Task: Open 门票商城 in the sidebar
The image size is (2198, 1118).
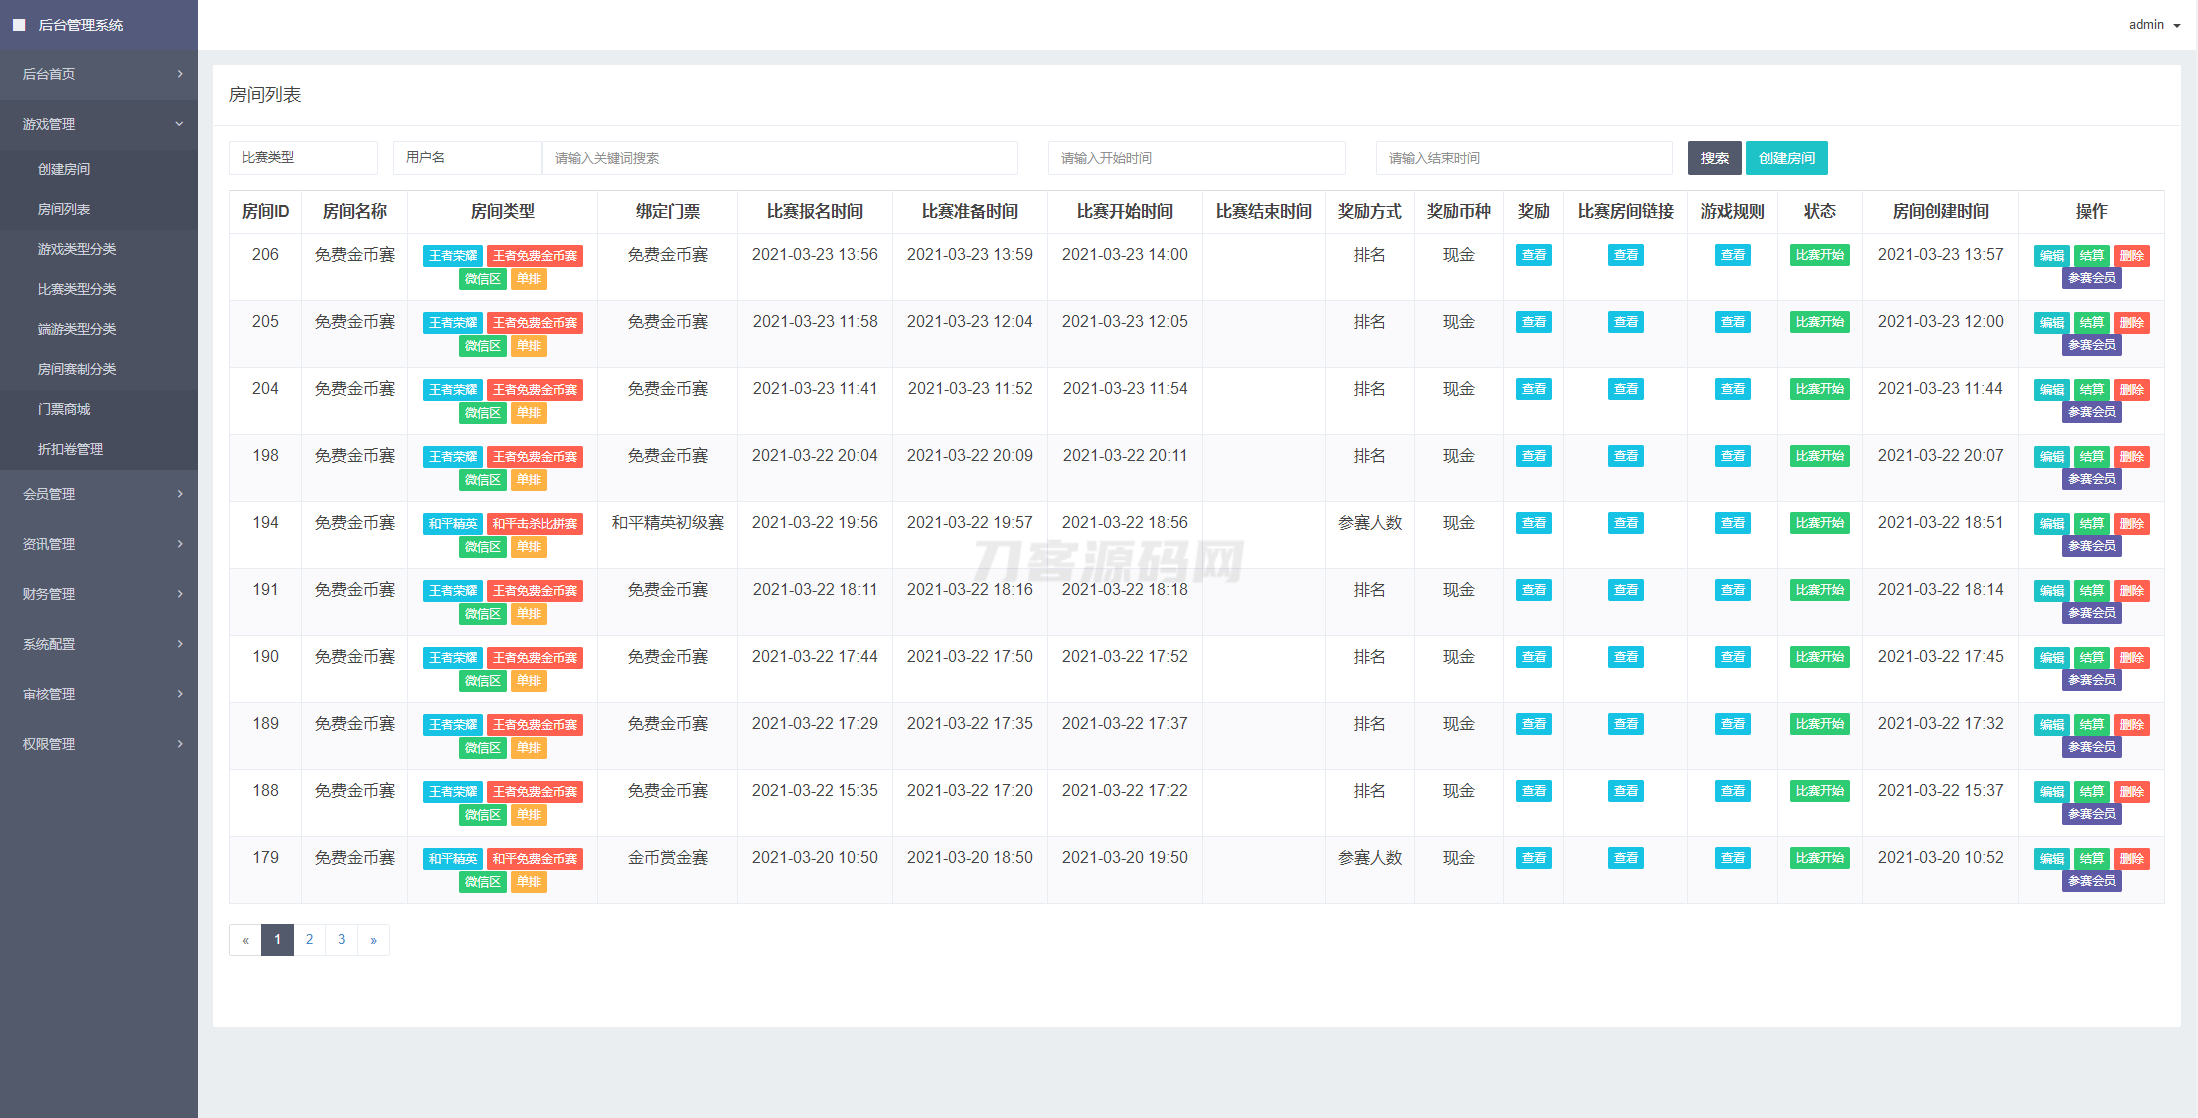Action: tap(64, 409)
